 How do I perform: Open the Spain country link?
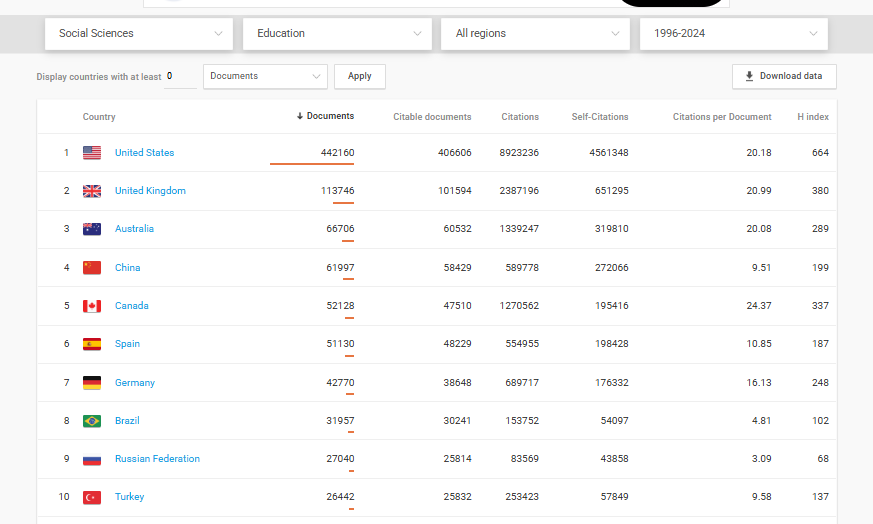(x=127, y=344)
